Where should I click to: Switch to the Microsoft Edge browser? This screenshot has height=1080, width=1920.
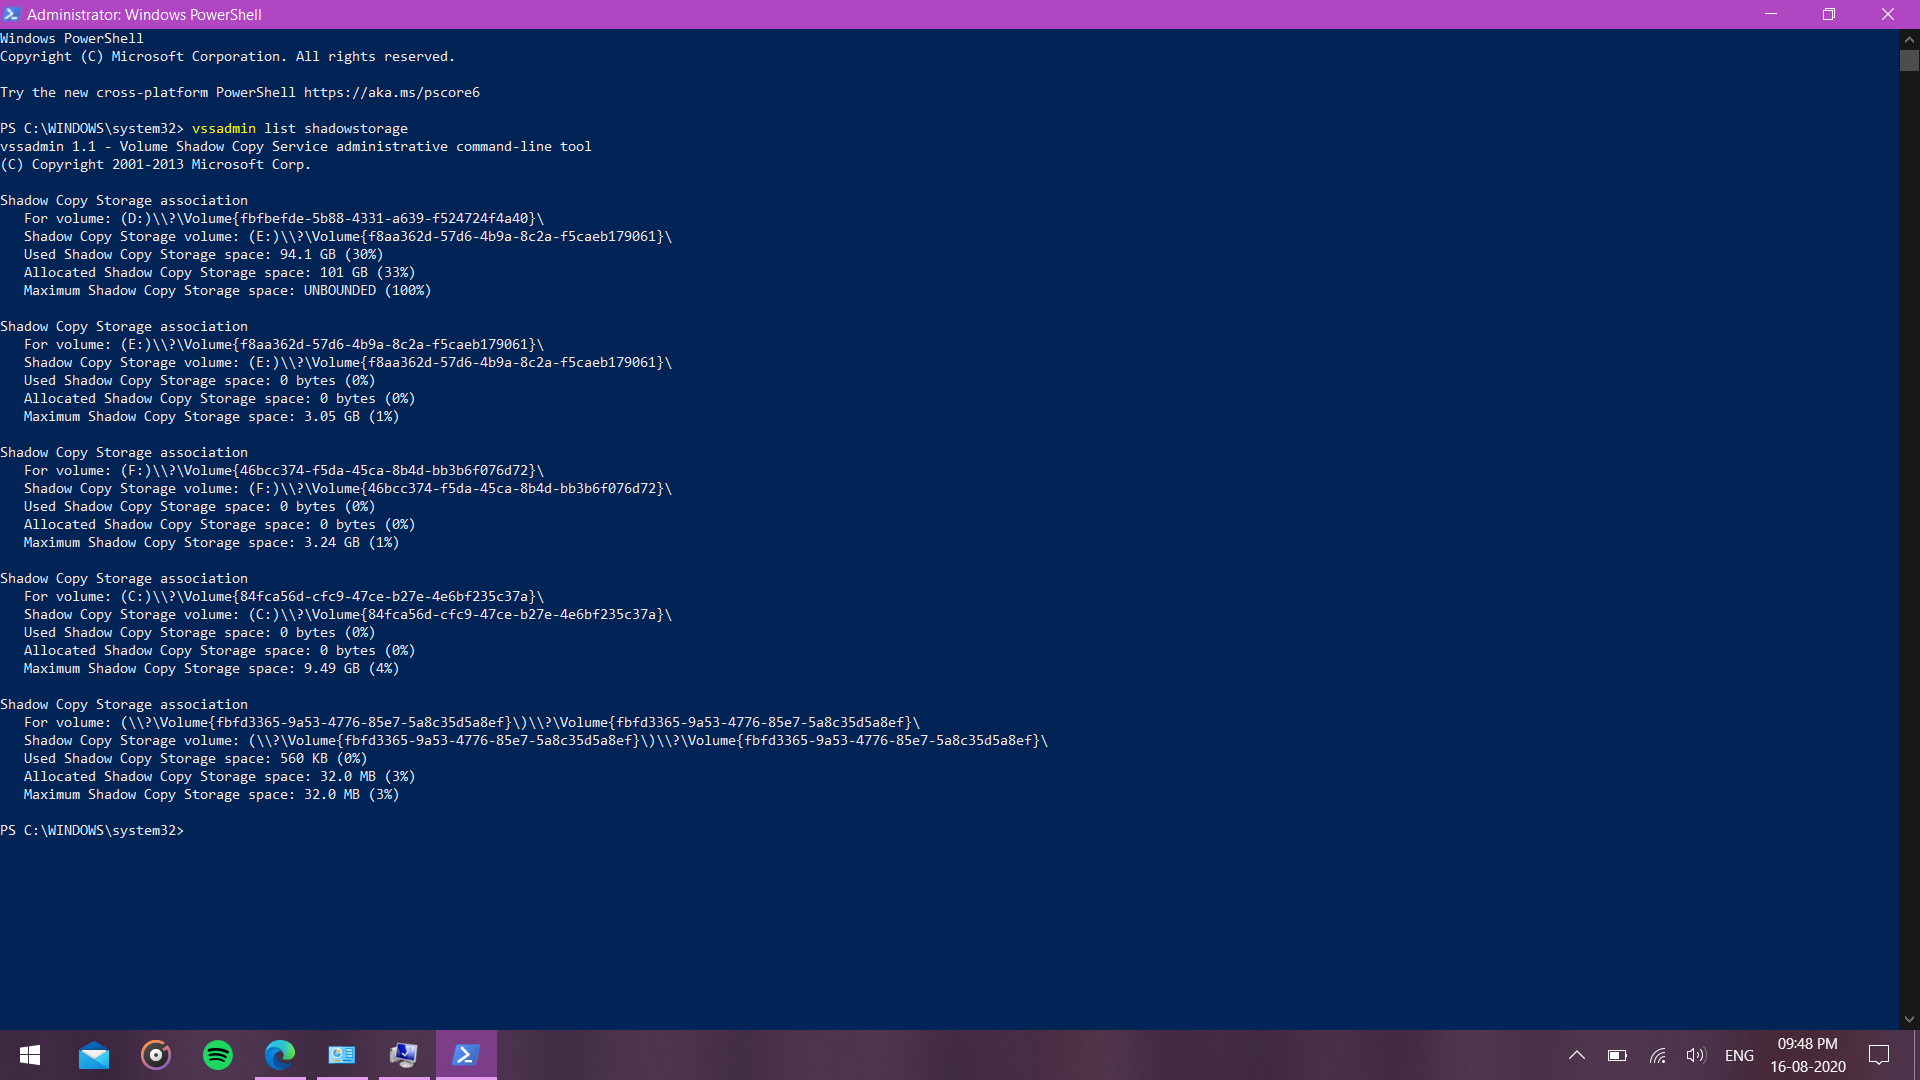(280, 1055)
